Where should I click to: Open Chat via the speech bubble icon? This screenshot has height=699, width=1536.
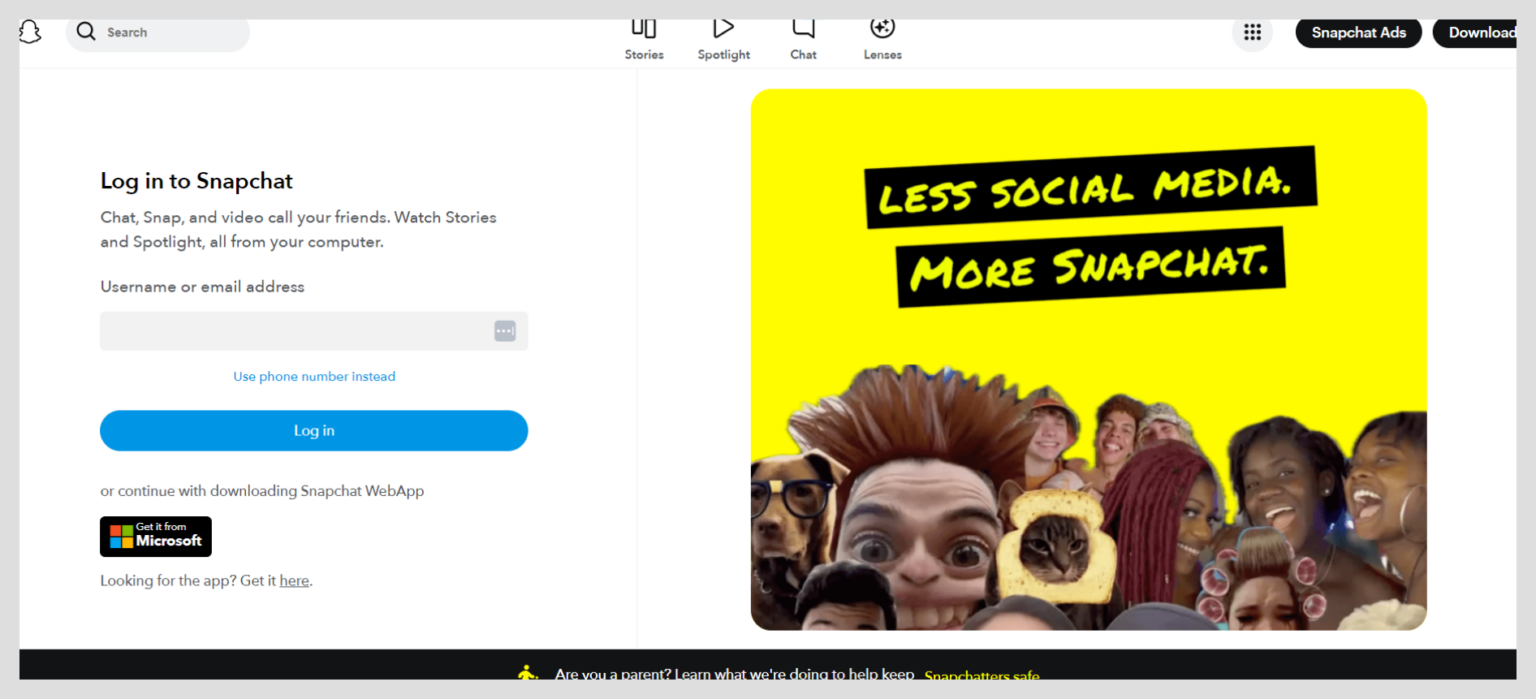[x=802, y=28]
